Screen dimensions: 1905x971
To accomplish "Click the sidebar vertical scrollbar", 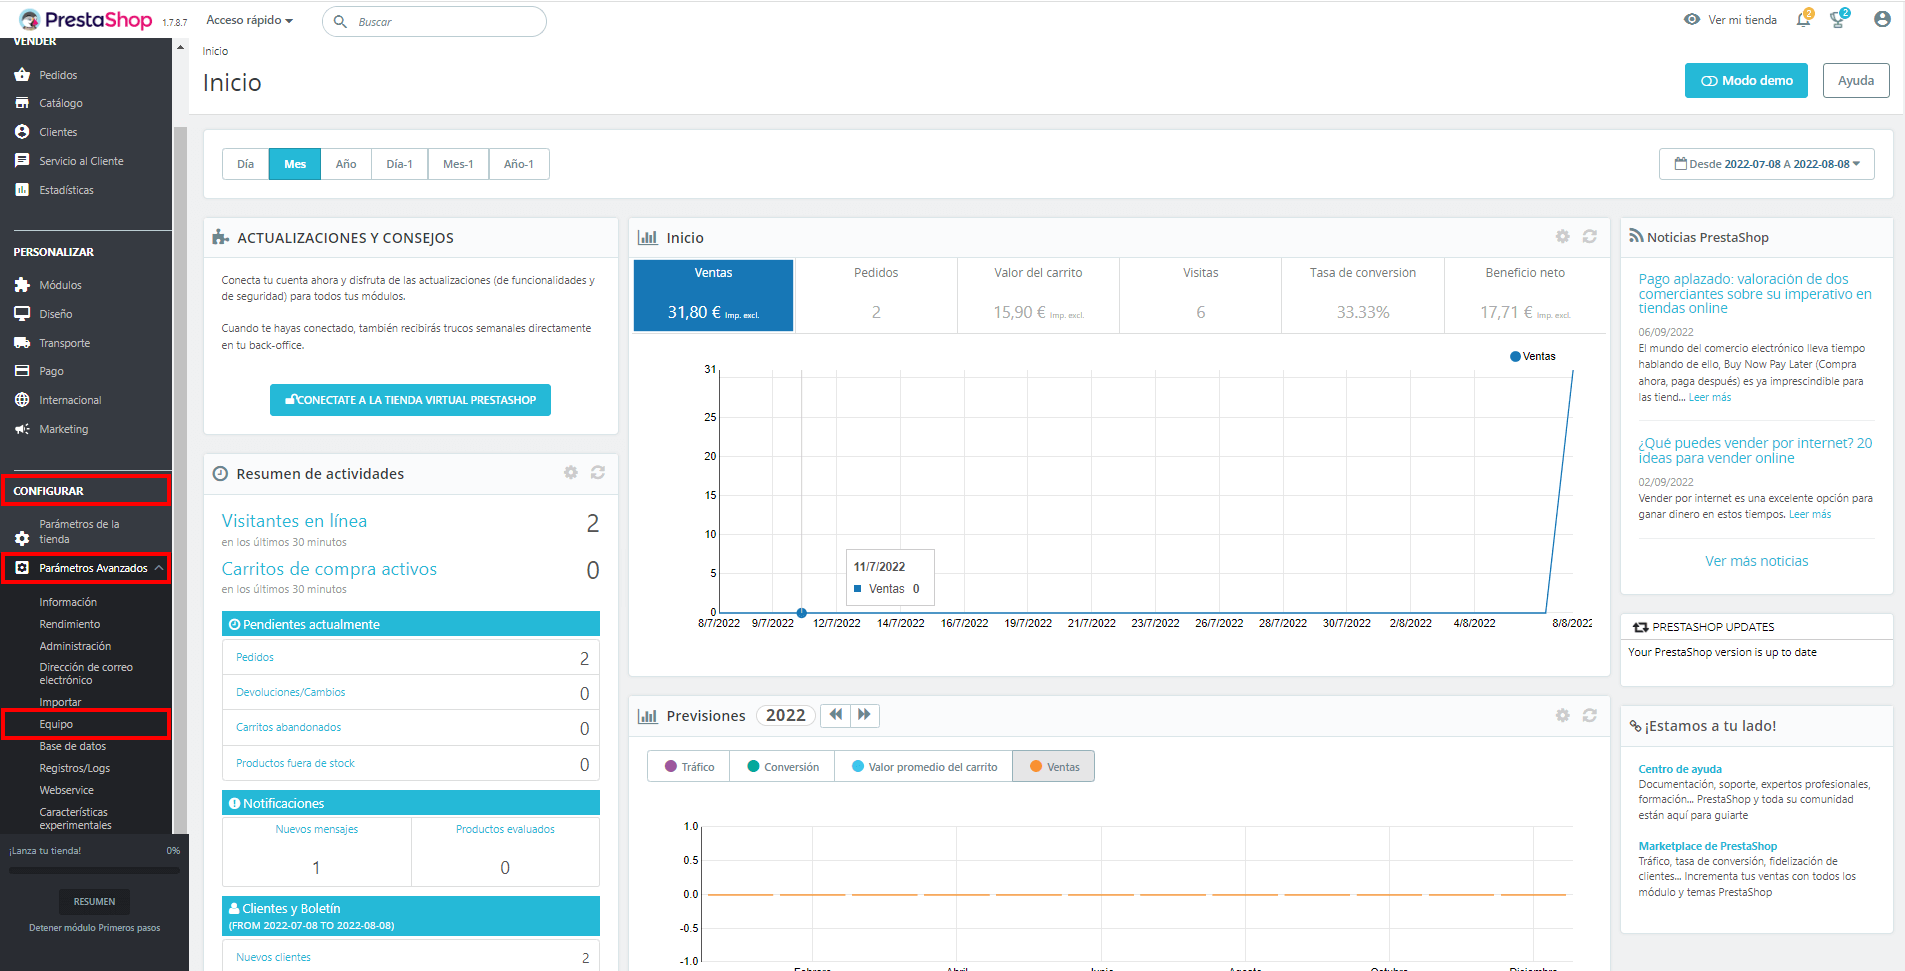I will (x=180, y=480).
